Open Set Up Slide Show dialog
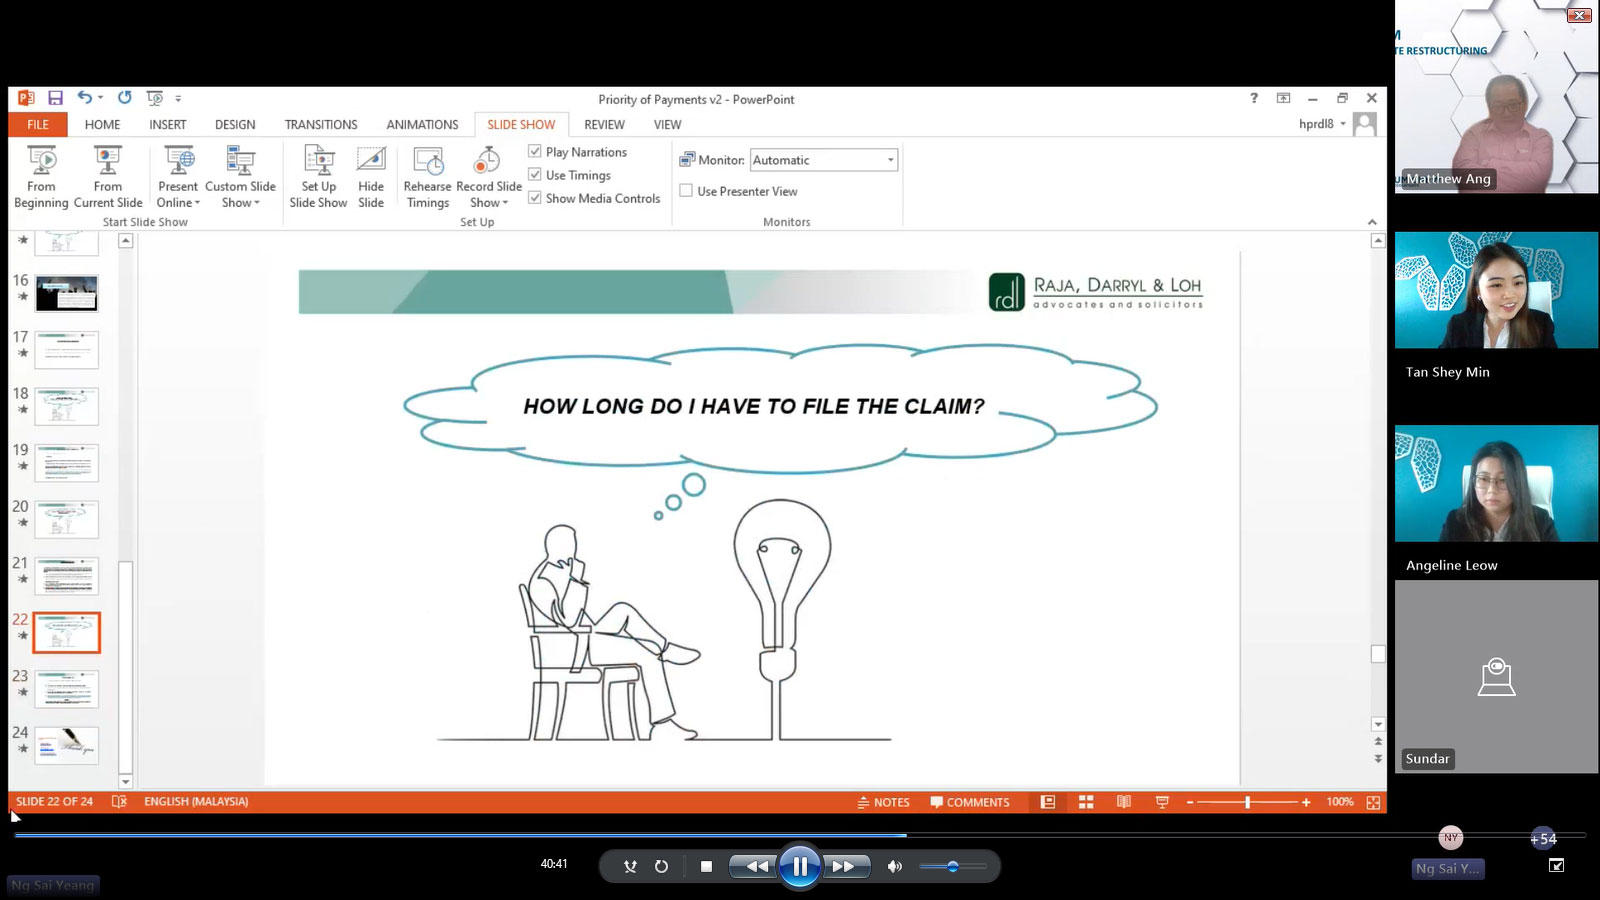This screenshot has height=900, width=1600. pyautogui.click(x=318, y=177)
